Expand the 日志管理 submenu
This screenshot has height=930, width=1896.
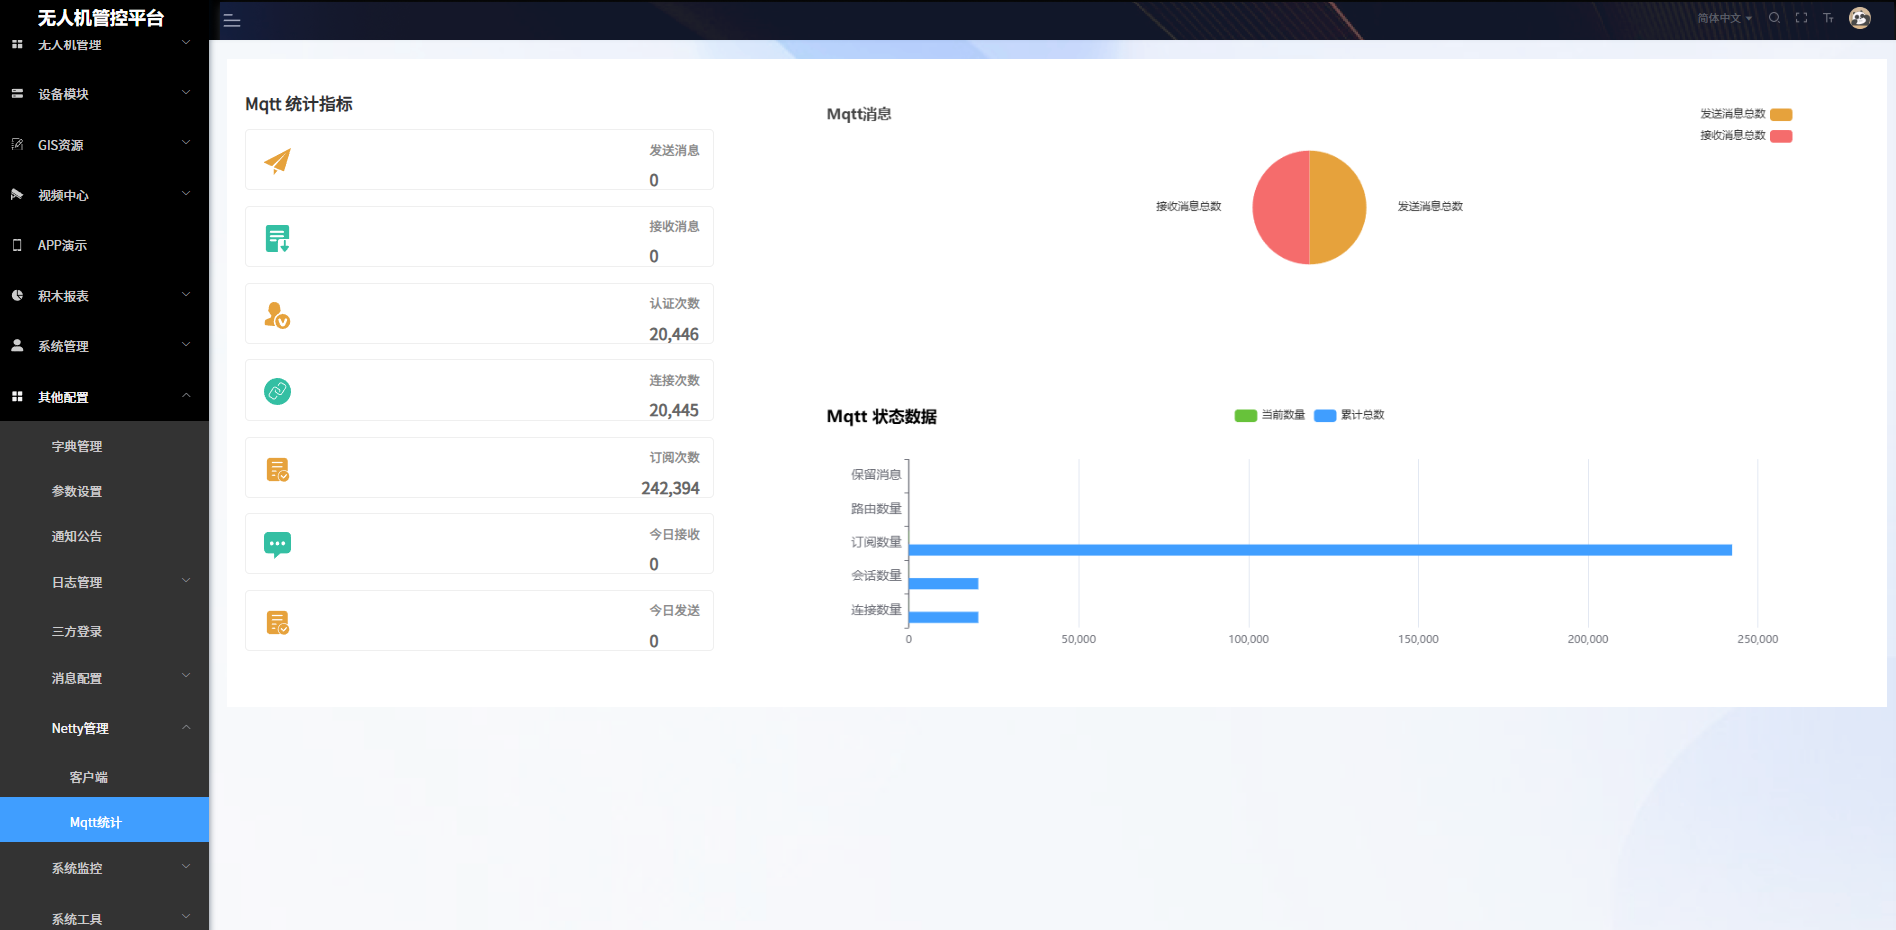point(104,582)
